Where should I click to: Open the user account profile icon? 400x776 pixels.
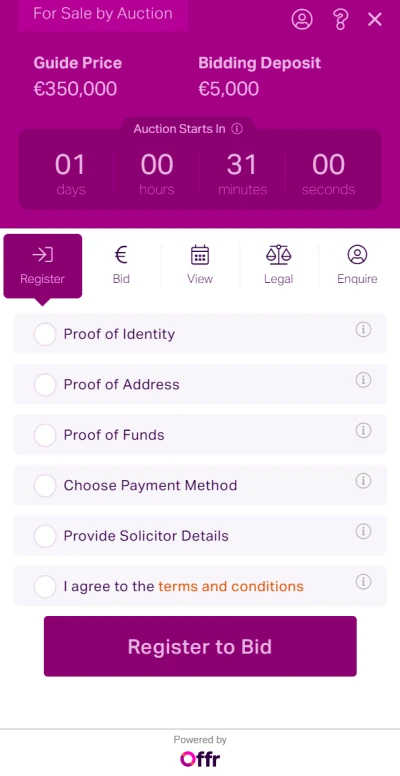(x=301, y=19)
